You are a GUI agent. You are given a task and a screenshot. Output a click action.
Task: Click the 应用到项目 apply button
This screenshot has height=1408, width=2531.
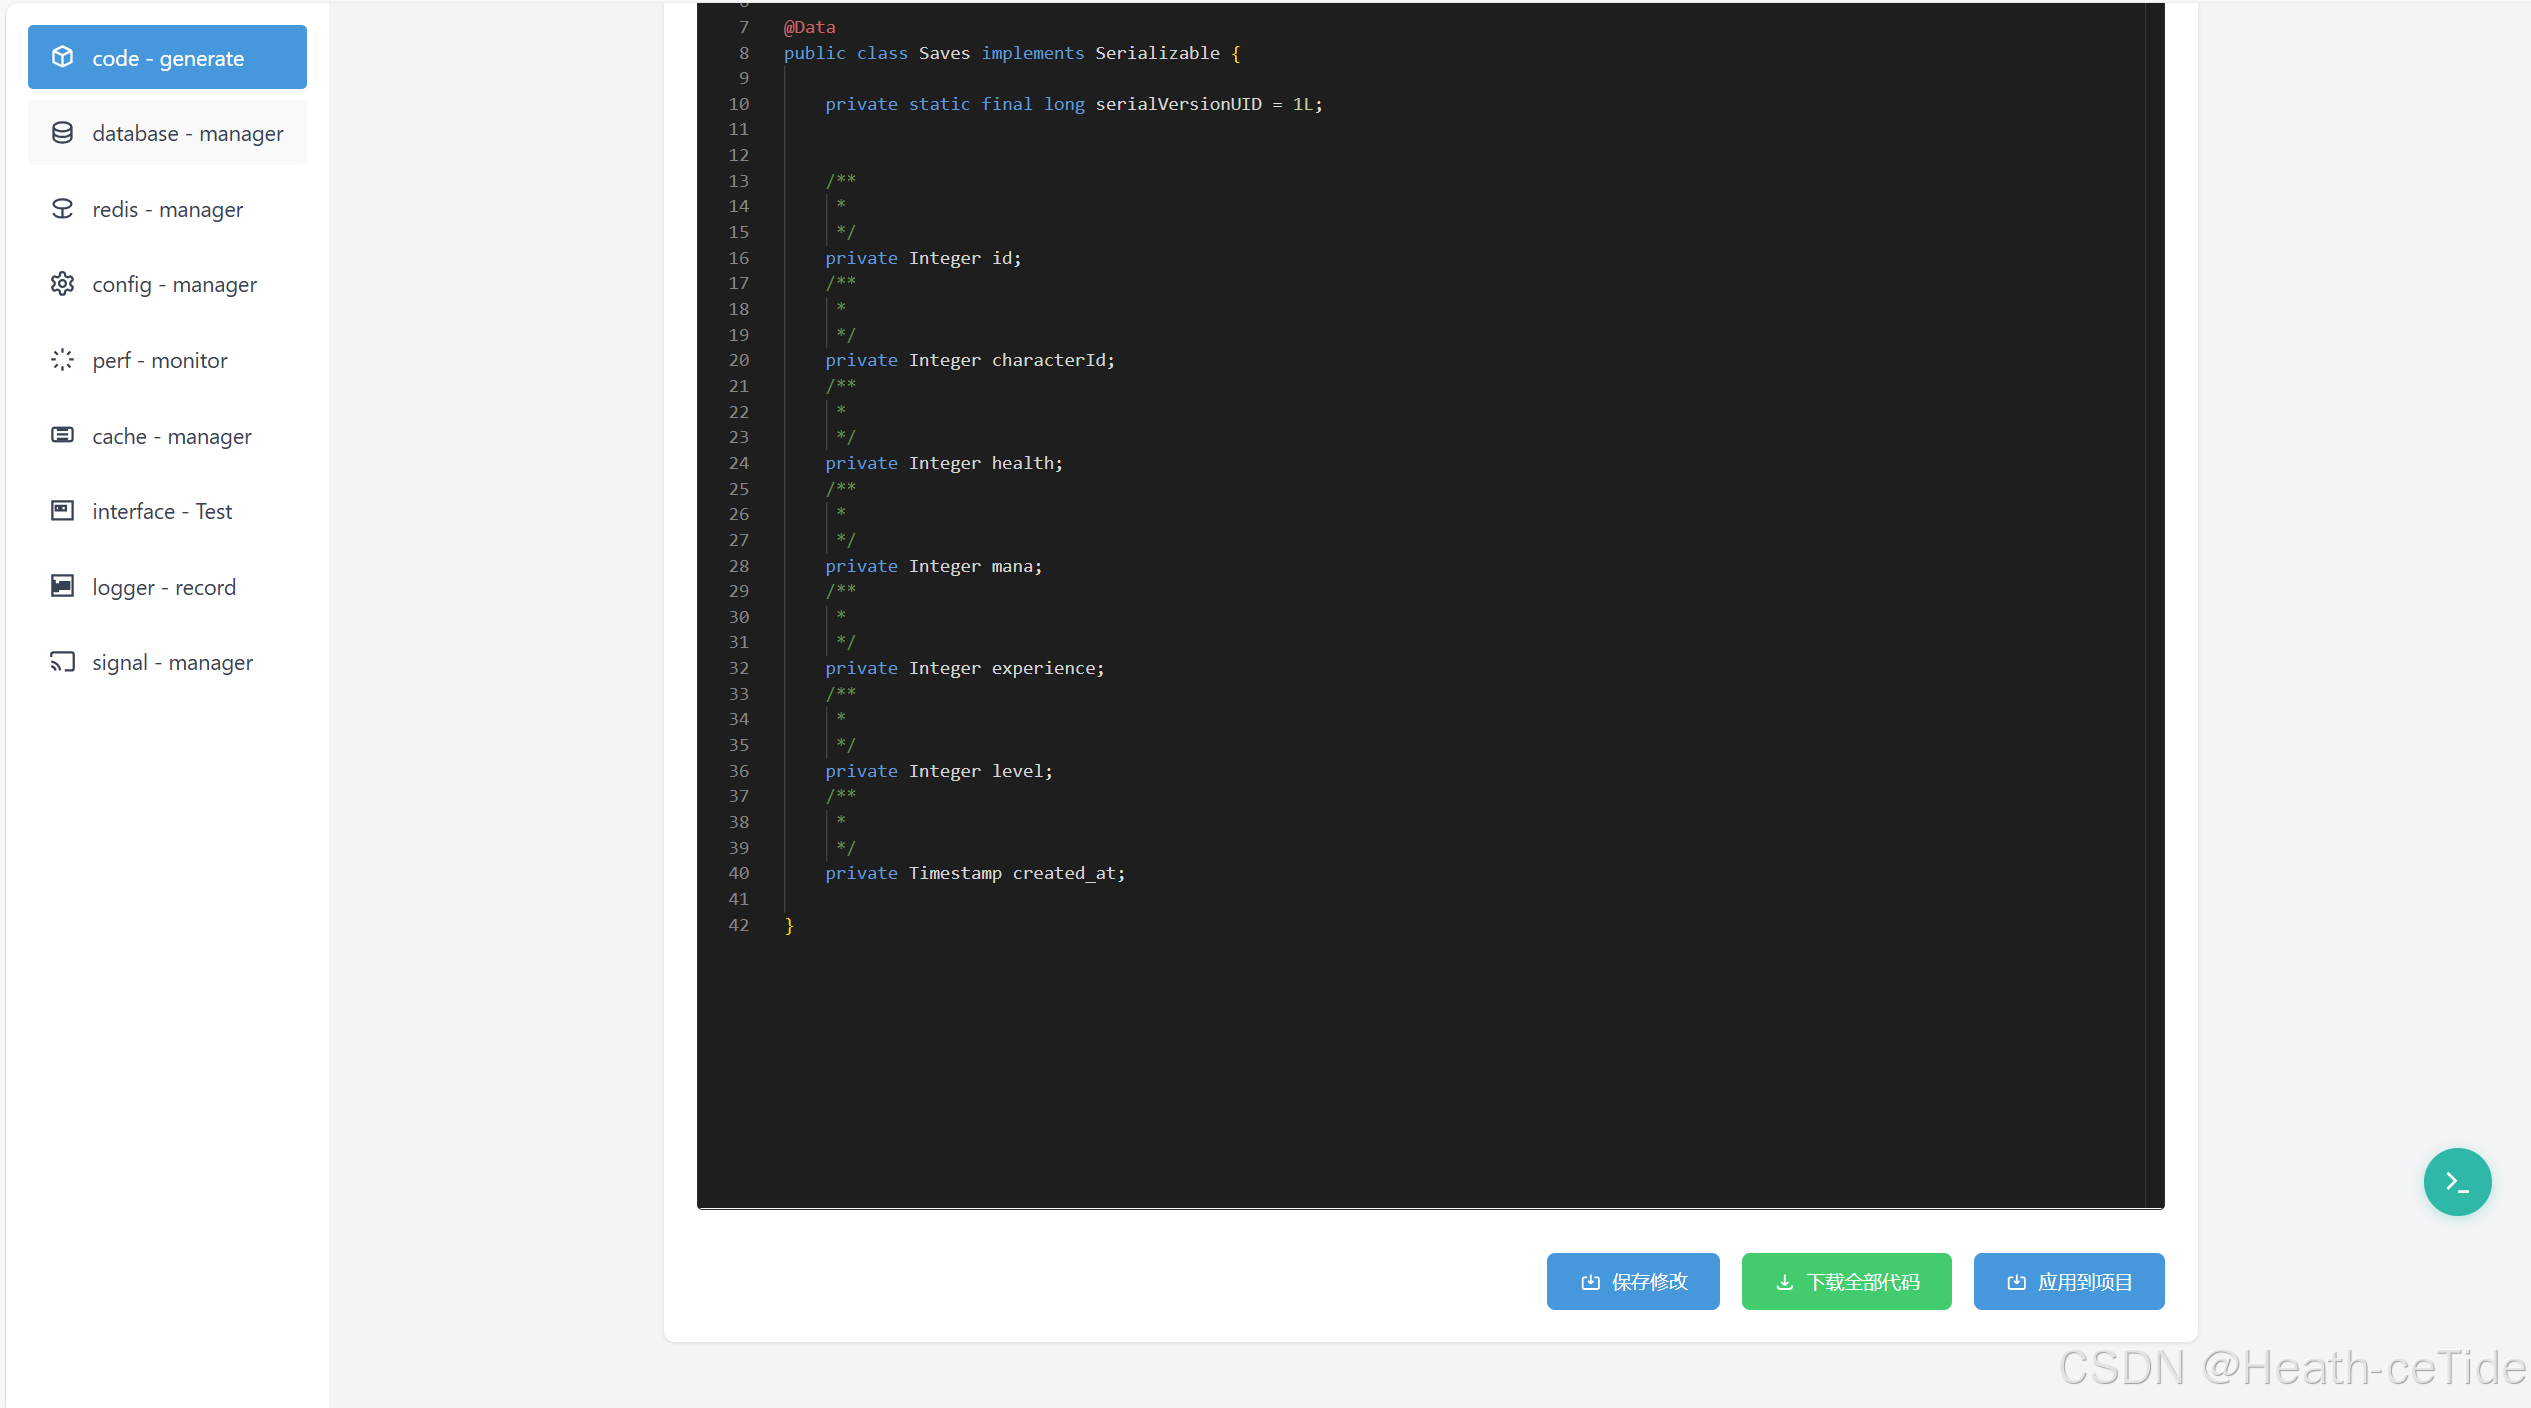click(x=2068, y=1281)
